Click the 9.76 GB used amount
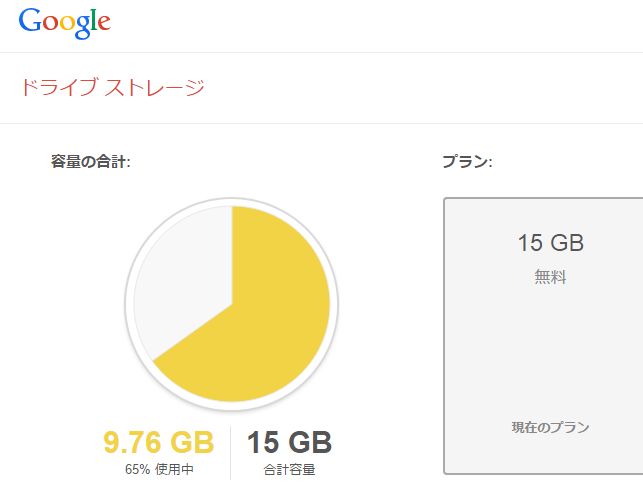The width and height of the screenshot is (643, 491). [x=159, y=442]
